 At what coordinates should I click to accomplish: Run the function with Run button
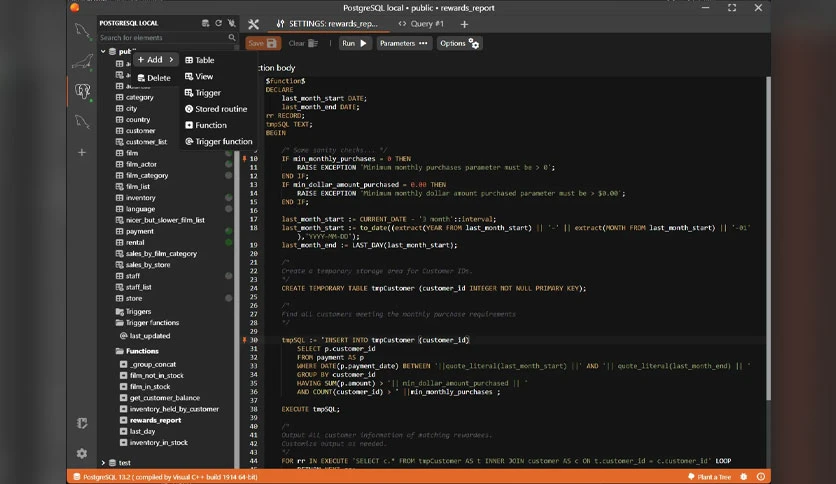[355, 43]
